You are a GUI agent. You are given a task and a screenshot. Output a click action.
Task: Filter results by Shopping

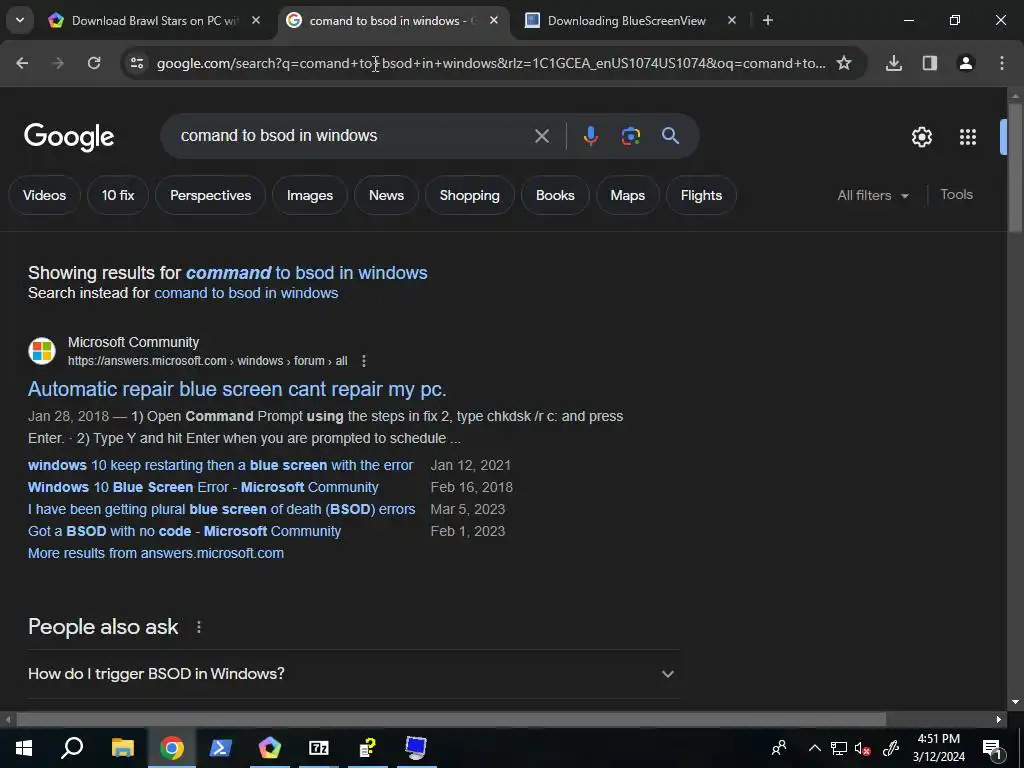pos(470,195)
